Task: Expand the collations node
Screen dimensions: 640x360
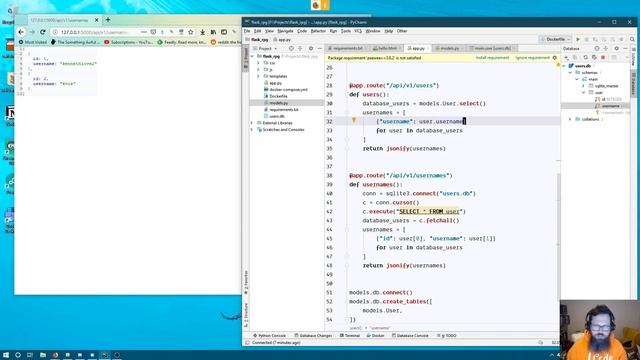Action: 571,119
